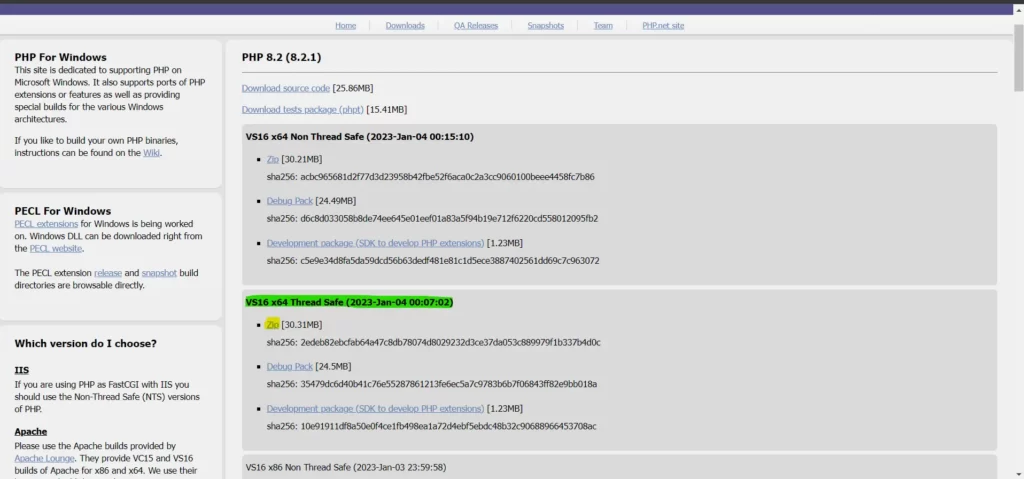Download the highlighted Zip under VS16 x64 Thread Safe
The image size is (1024, 479).
click(272, 325)
